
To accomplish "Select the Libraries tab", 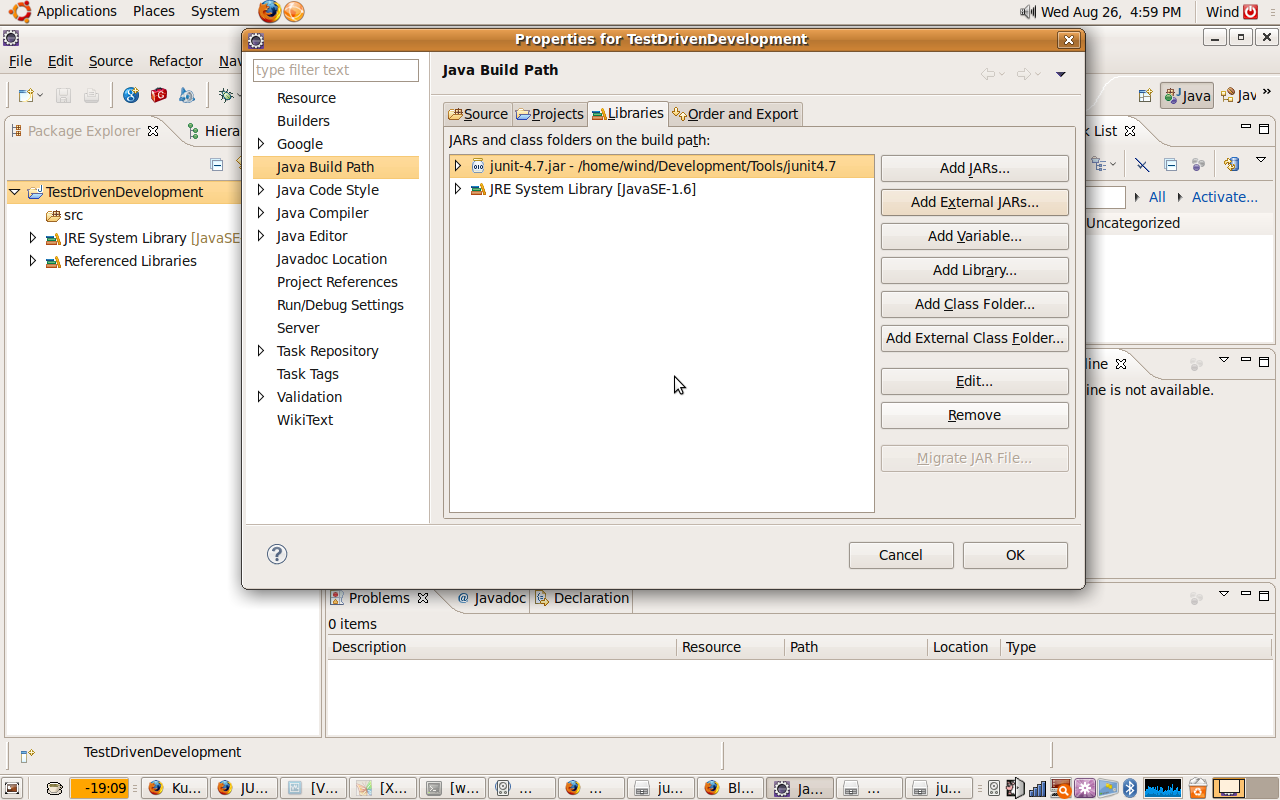I will pos(628,113).
